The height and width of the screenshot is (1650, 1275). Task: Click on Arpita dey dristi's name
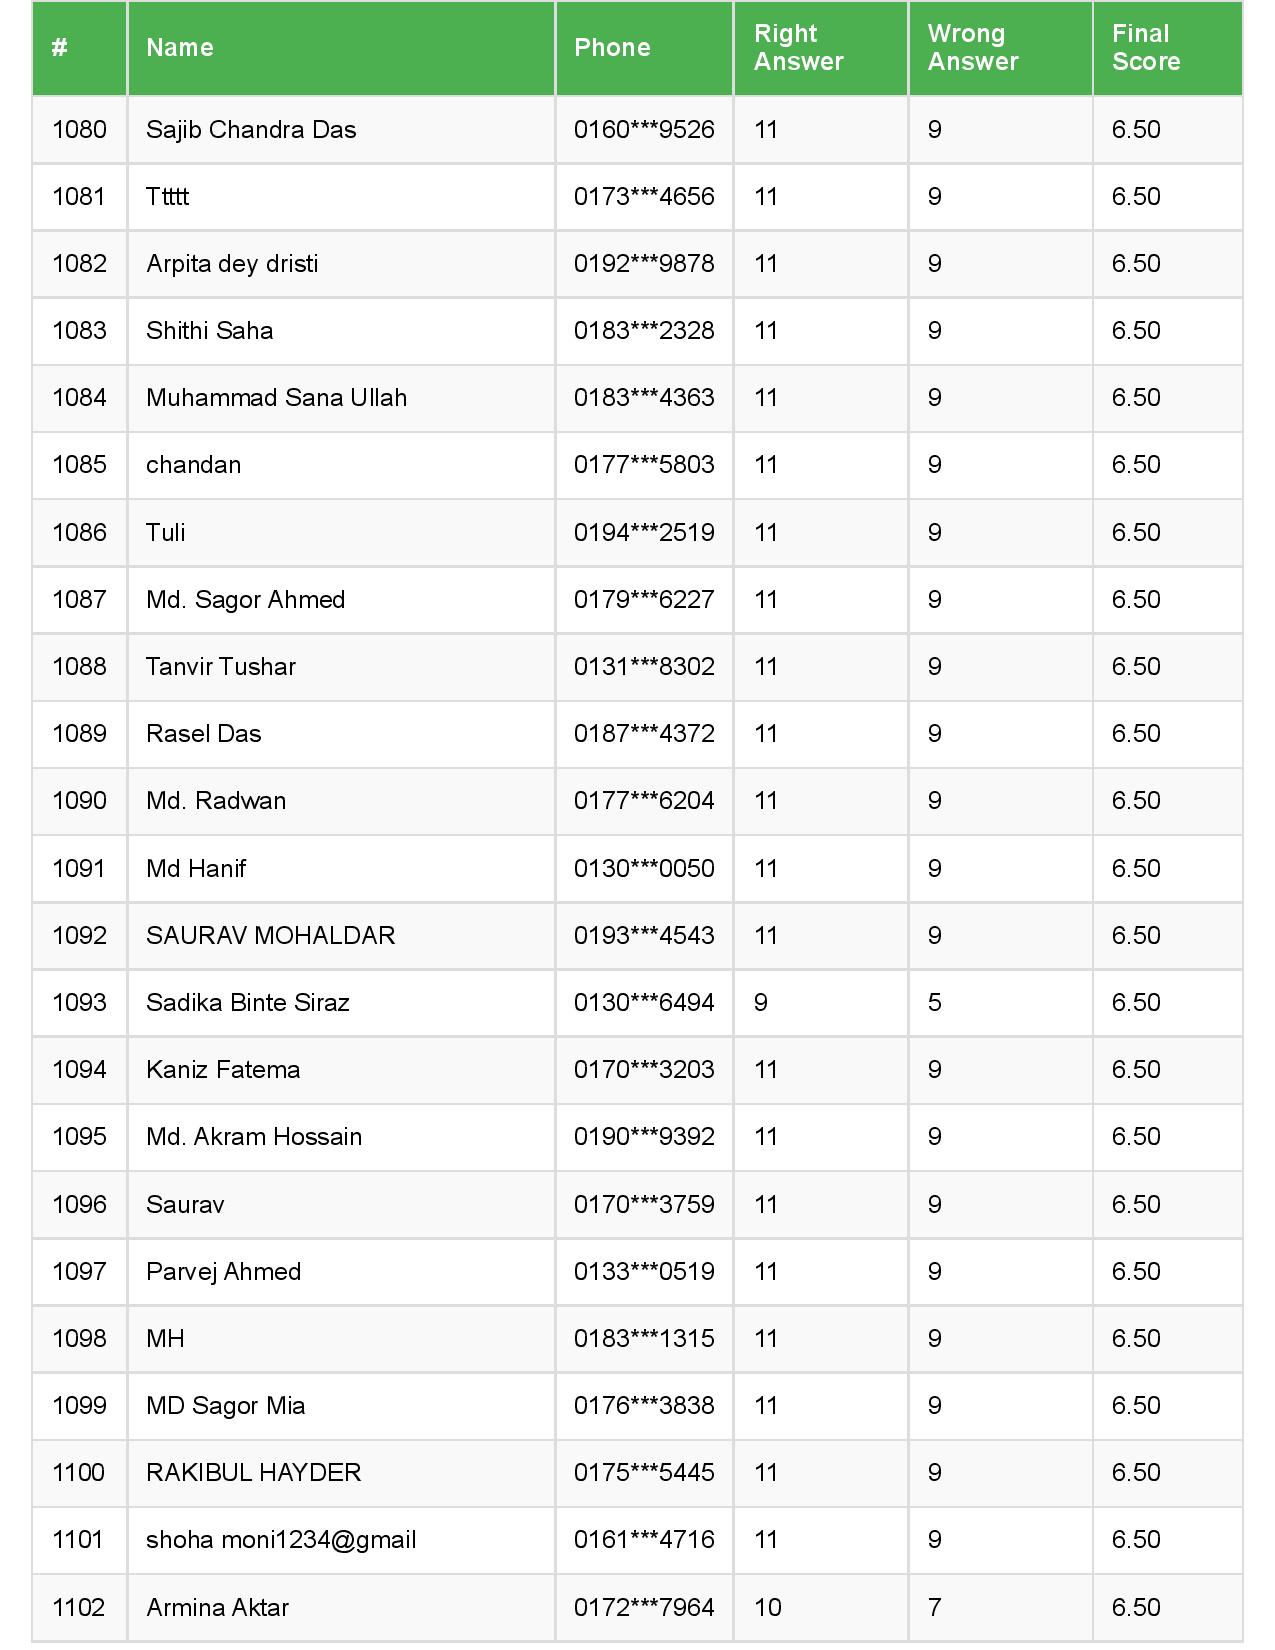click(x=232, y=264)
